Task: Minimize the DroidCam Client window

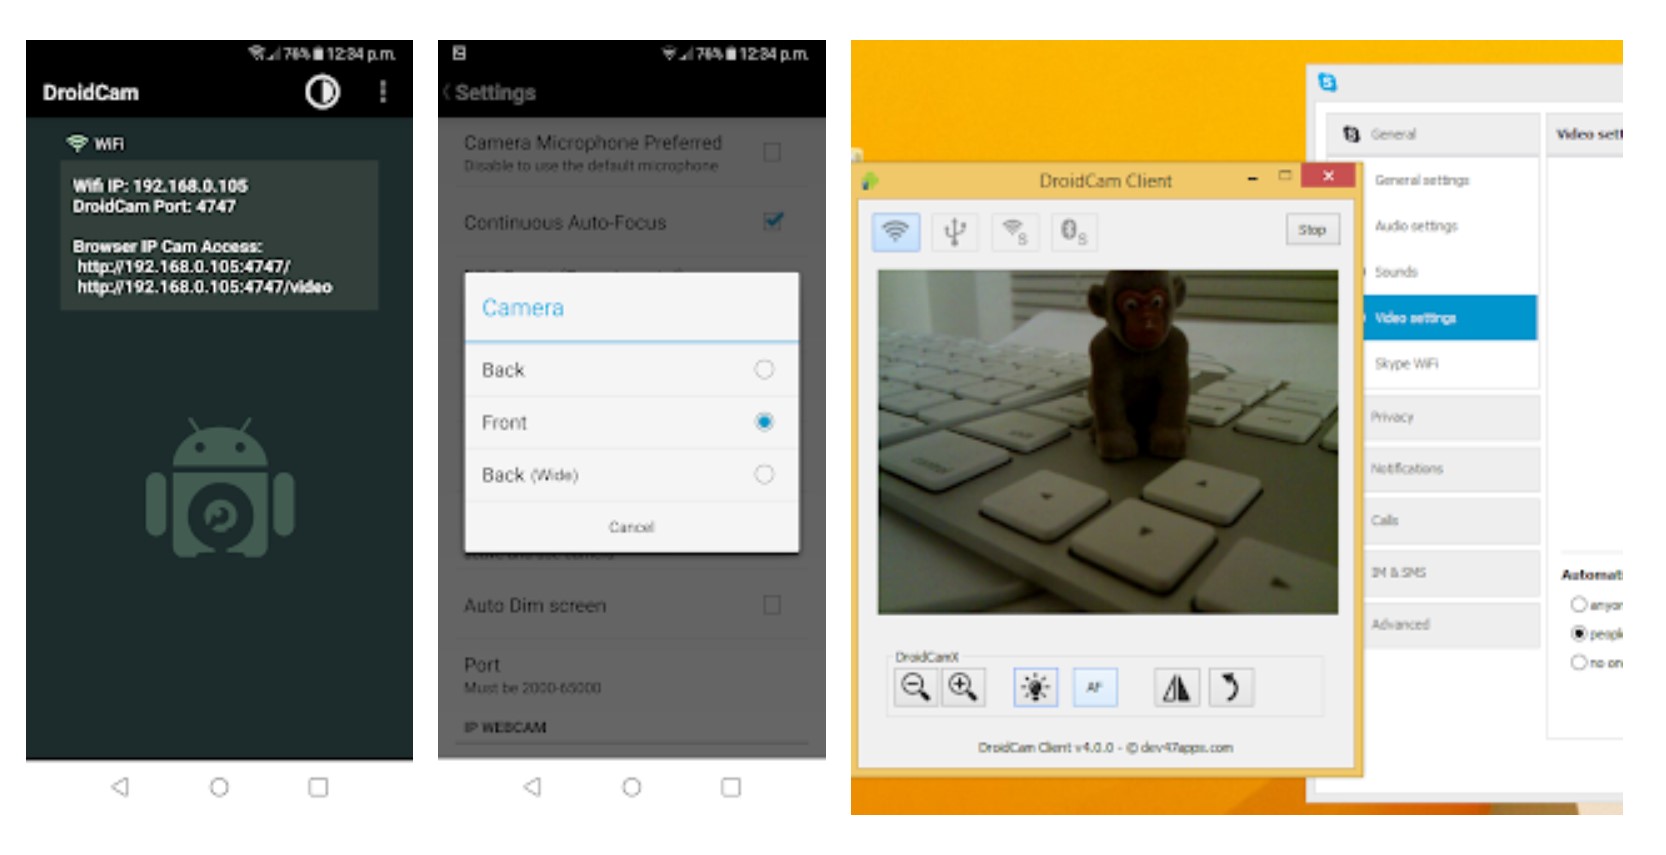Action: [1253, 178]
